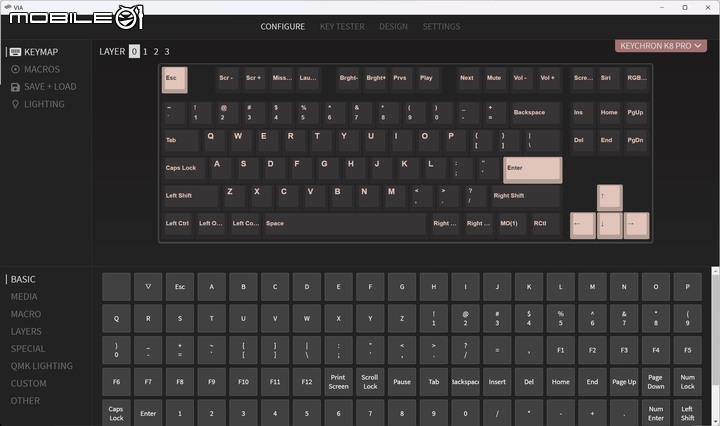Select the Left Shift key on layout
The image size is (720, 426).
[x=191, y=197]
